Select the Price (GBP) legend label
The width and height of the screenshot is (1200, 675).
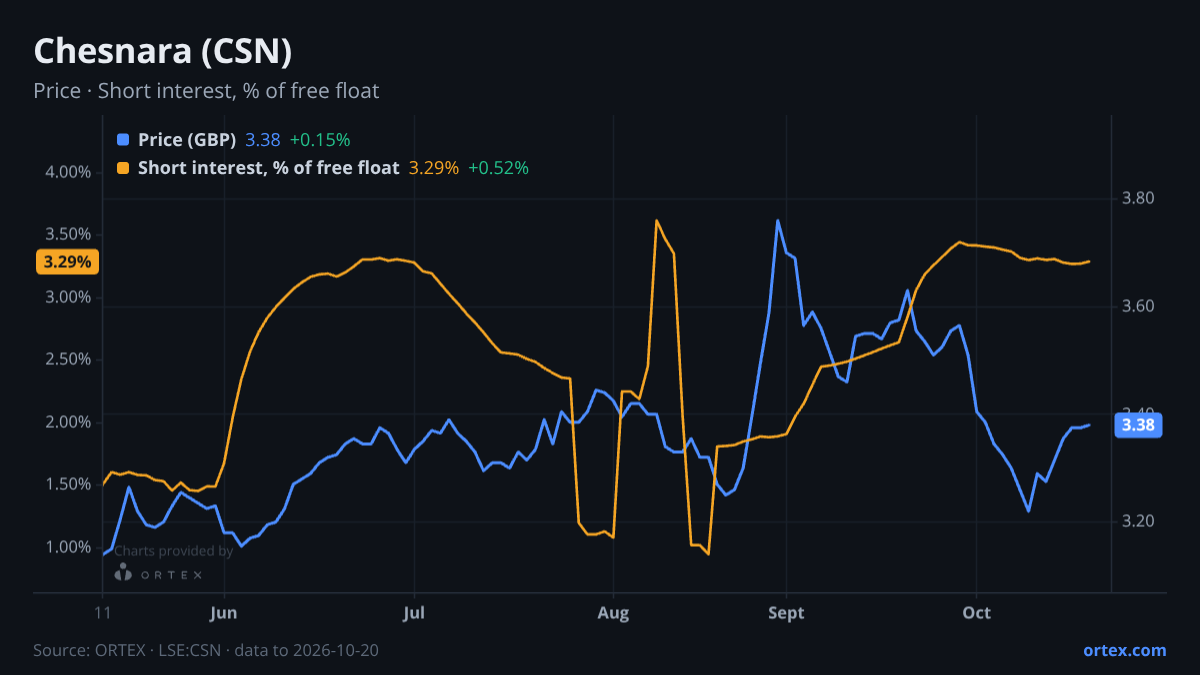(x=187, y=140)
